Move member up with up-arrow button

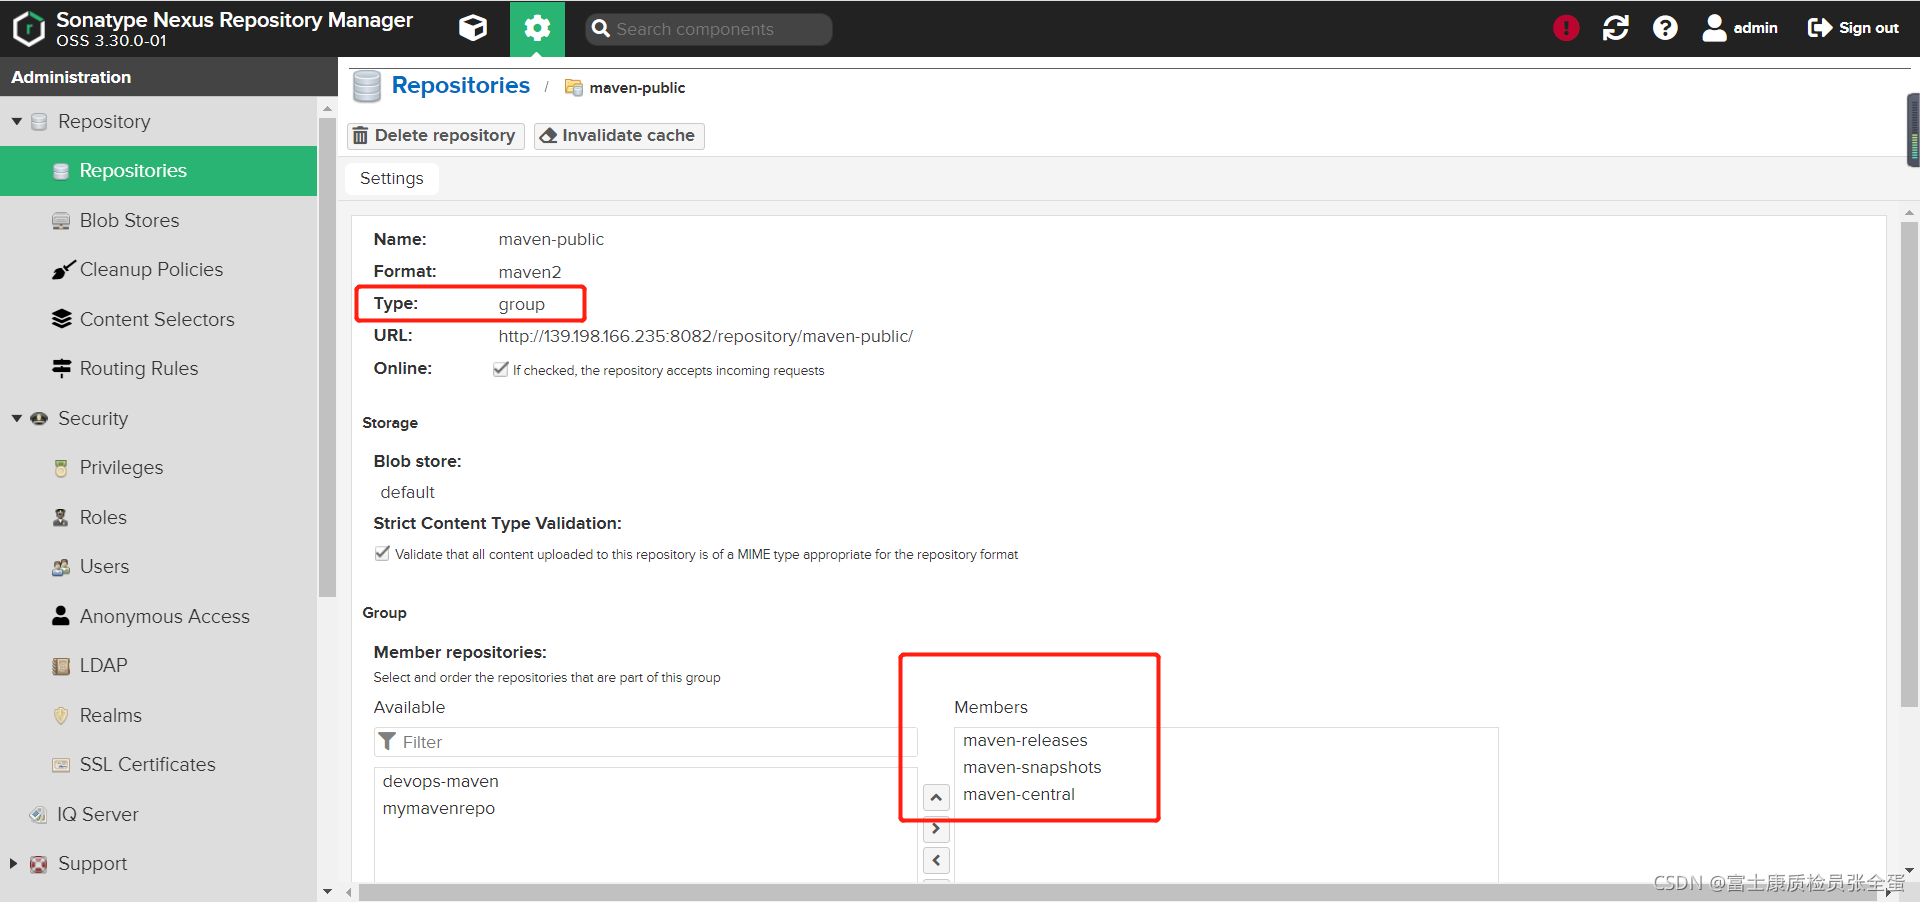pyautogui.click(x=936, y=797)
